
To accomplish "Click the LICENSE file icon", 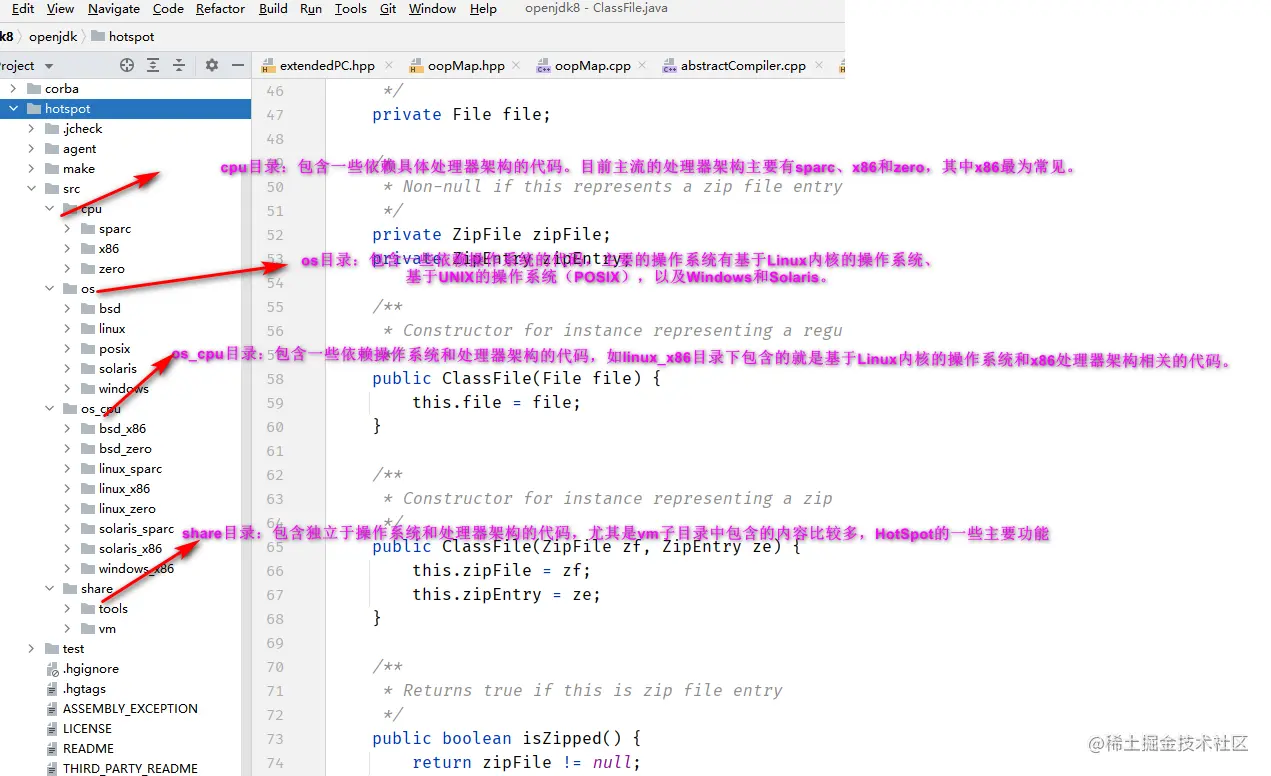I will 52,729.
